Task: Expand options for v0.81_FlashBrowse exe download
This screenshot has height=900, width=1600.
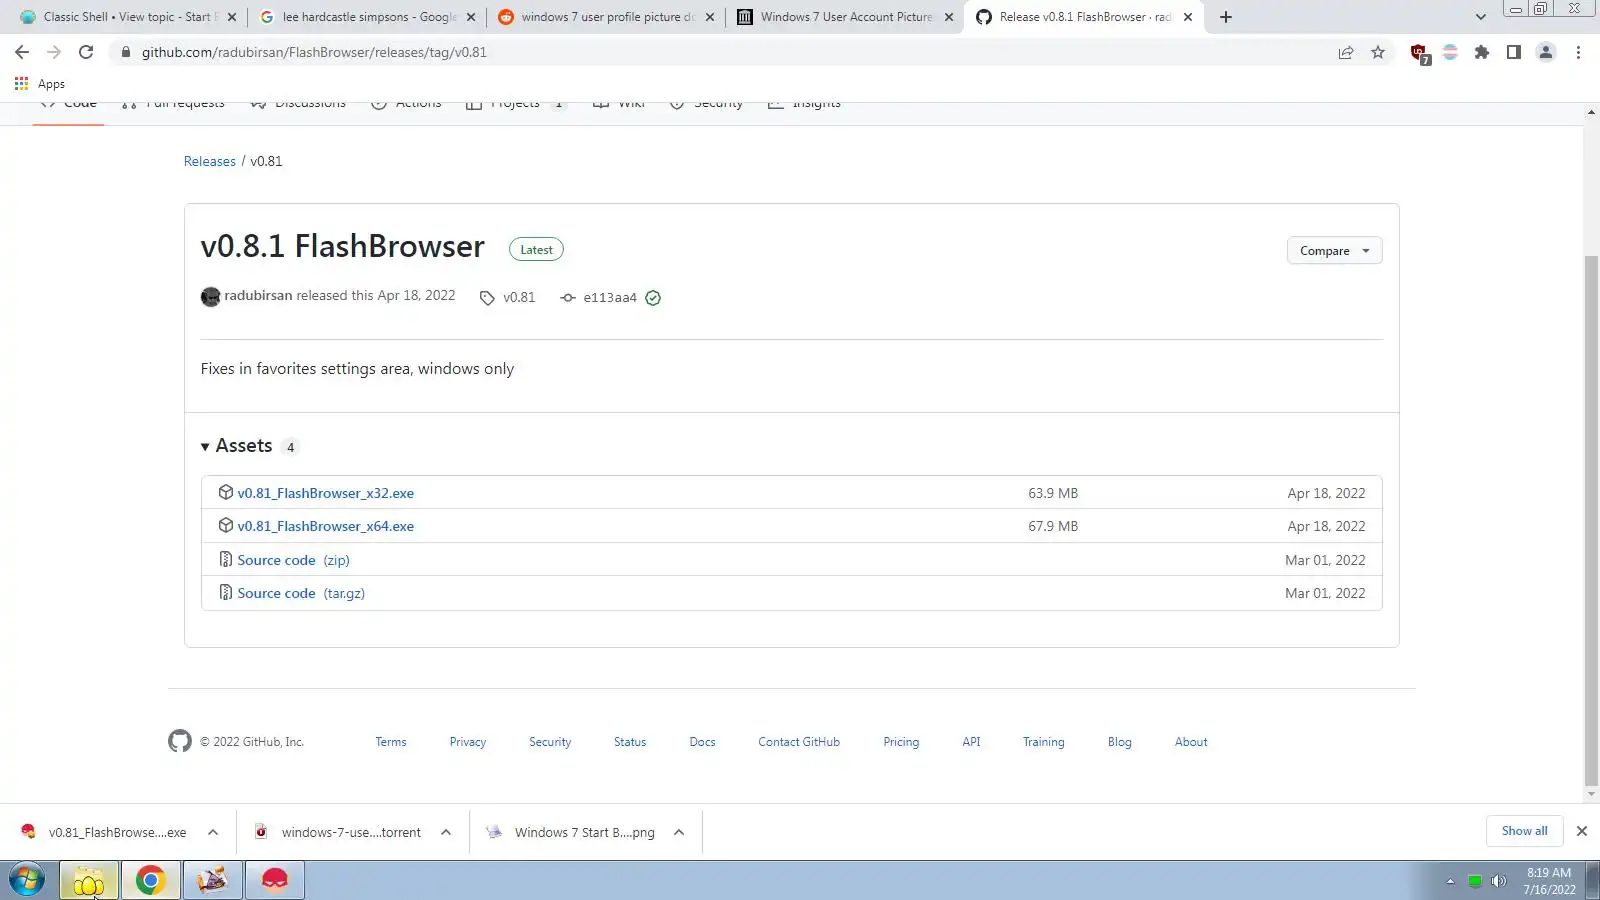Action: [213, 832]
